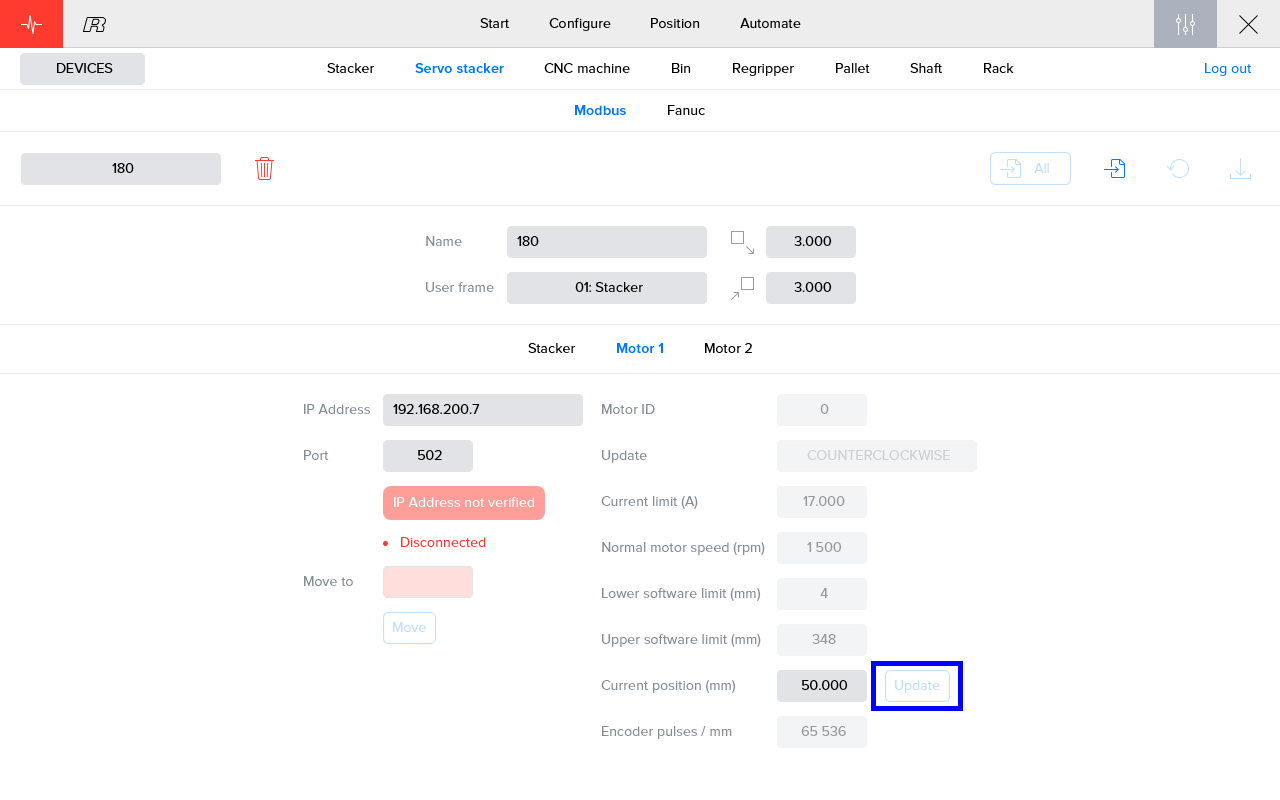Edit the Name field containing 180

(x=607, y=242)
